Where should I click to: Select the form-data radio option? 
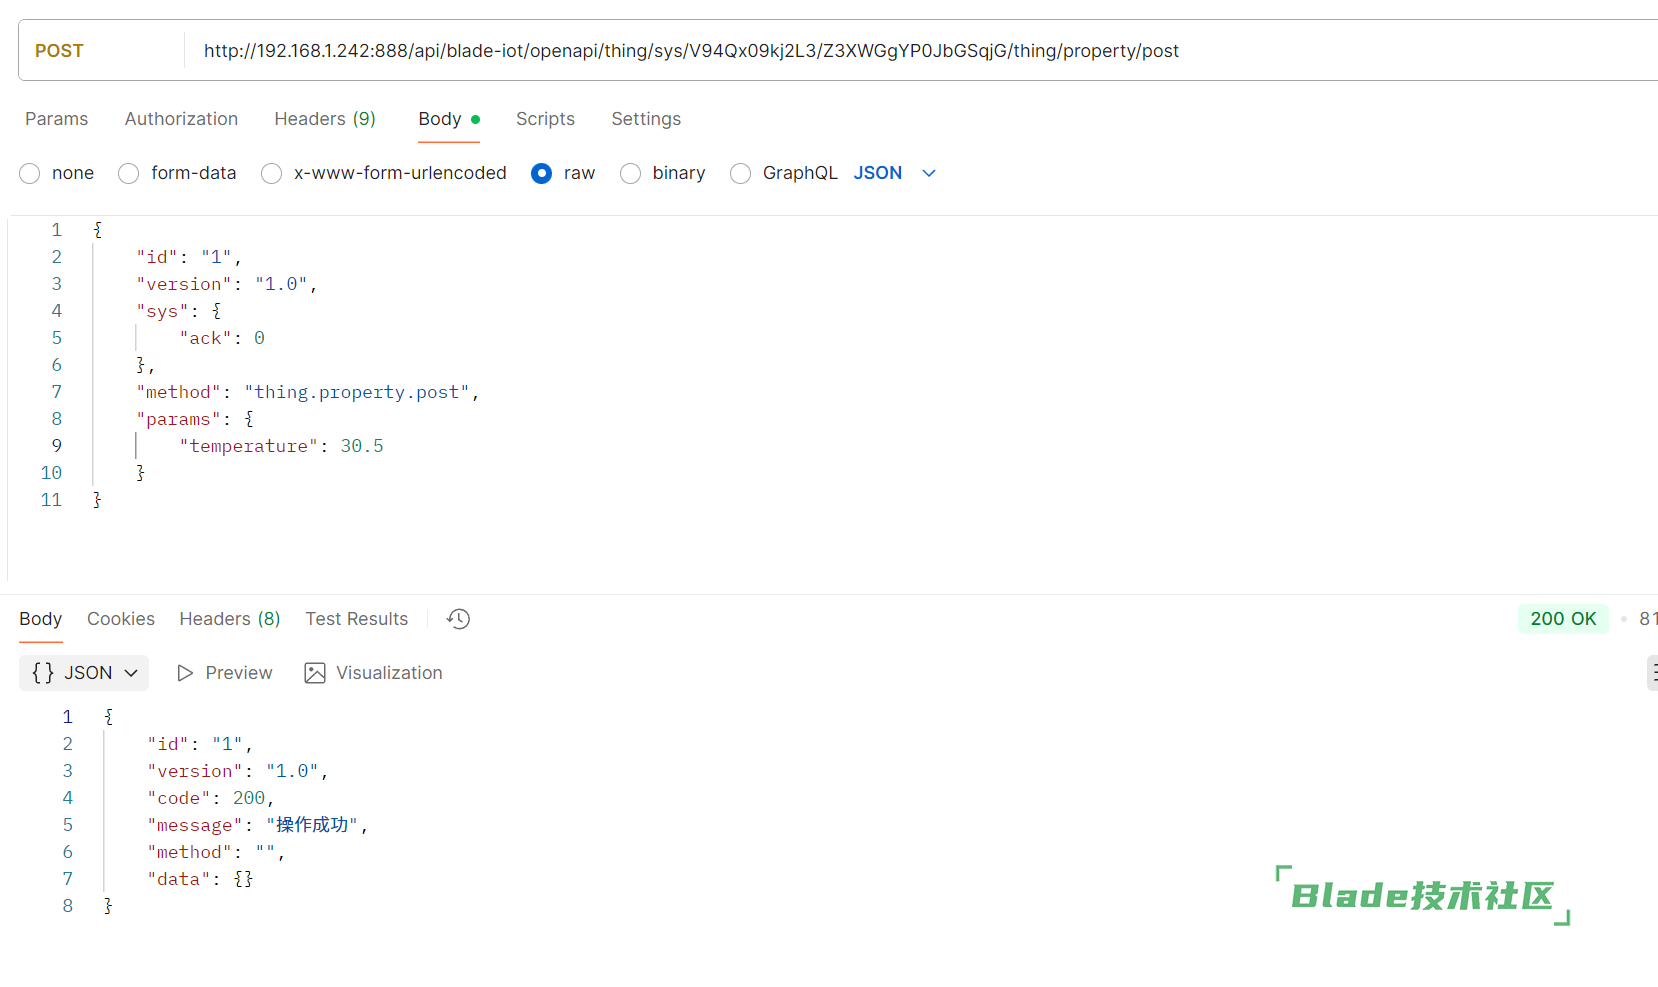pos(129,174)
